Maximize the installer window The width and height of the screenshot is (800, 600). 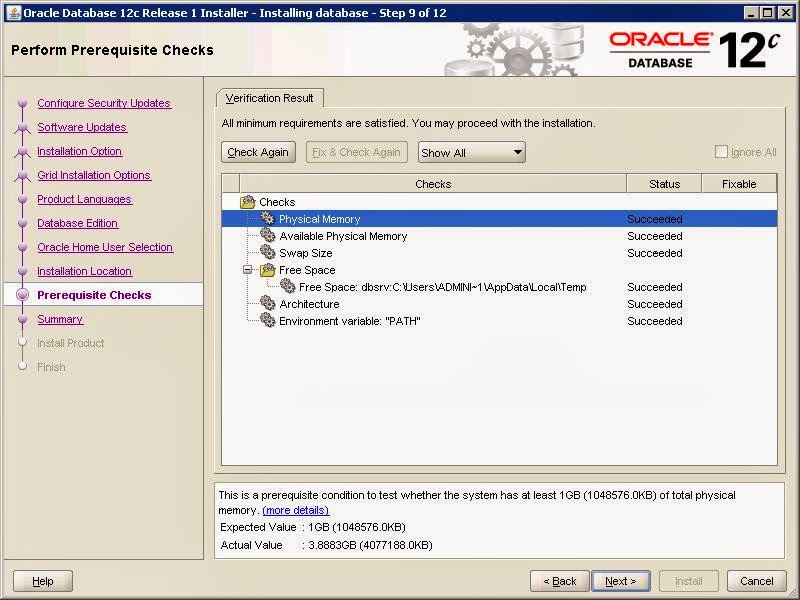767,13
